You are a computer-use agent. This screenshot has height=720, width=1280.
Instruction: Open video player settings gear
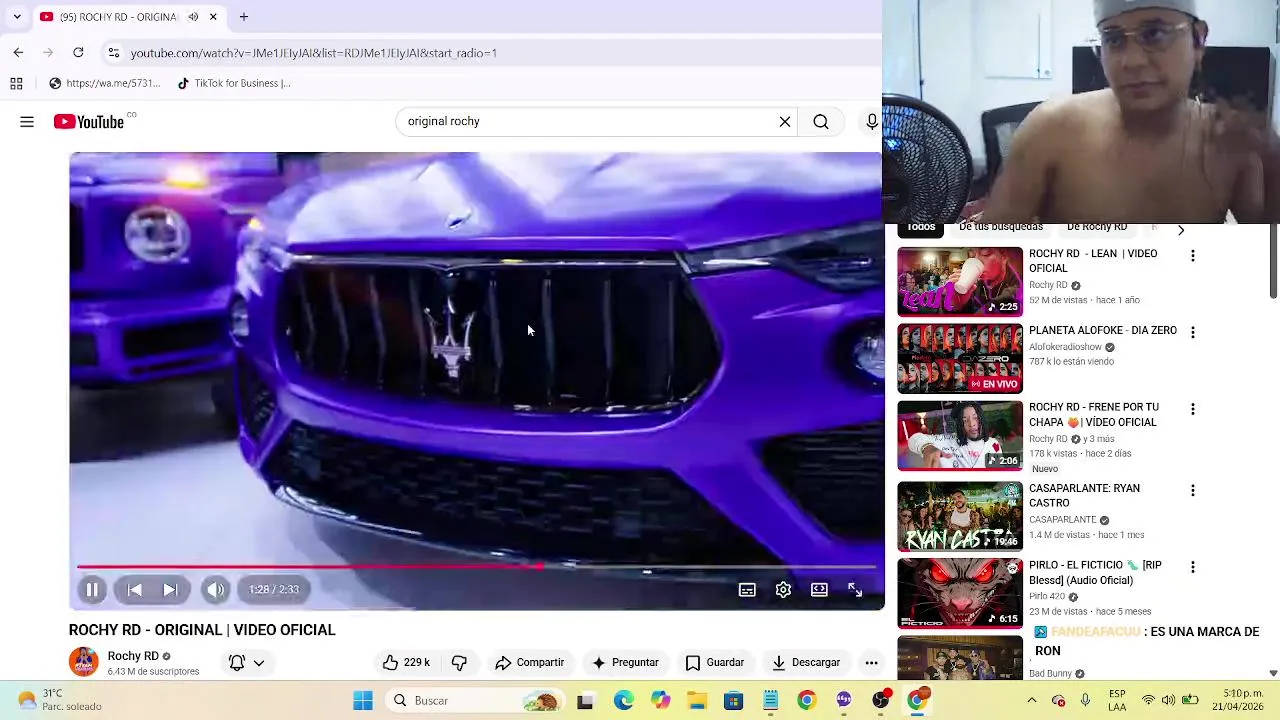pyautogui.click(x=783, y=590)
